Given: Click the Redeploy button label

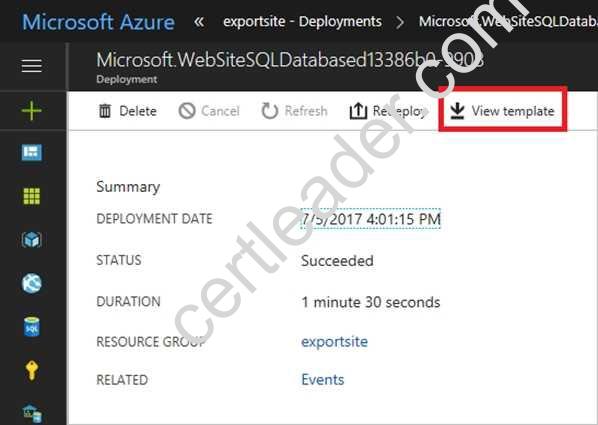Looking at the screenshot, I should tap(399, 111).
